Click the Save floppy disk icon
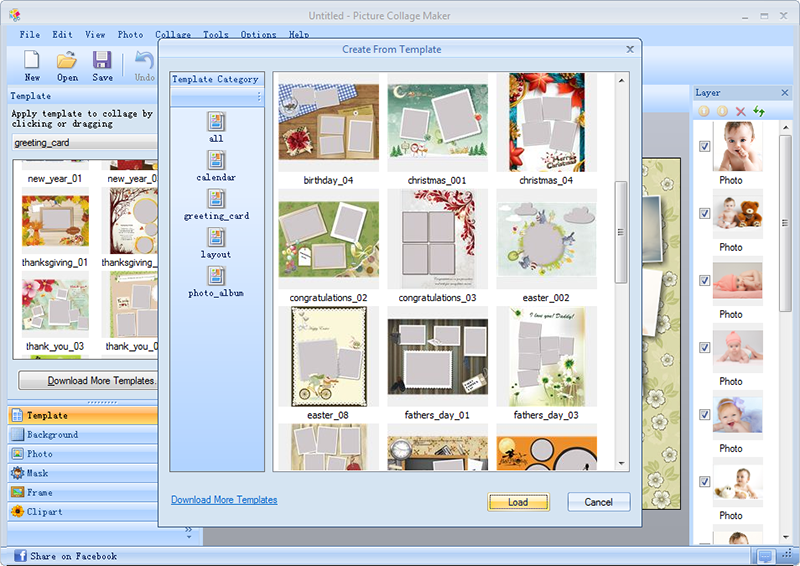 (x=102, y=61)
